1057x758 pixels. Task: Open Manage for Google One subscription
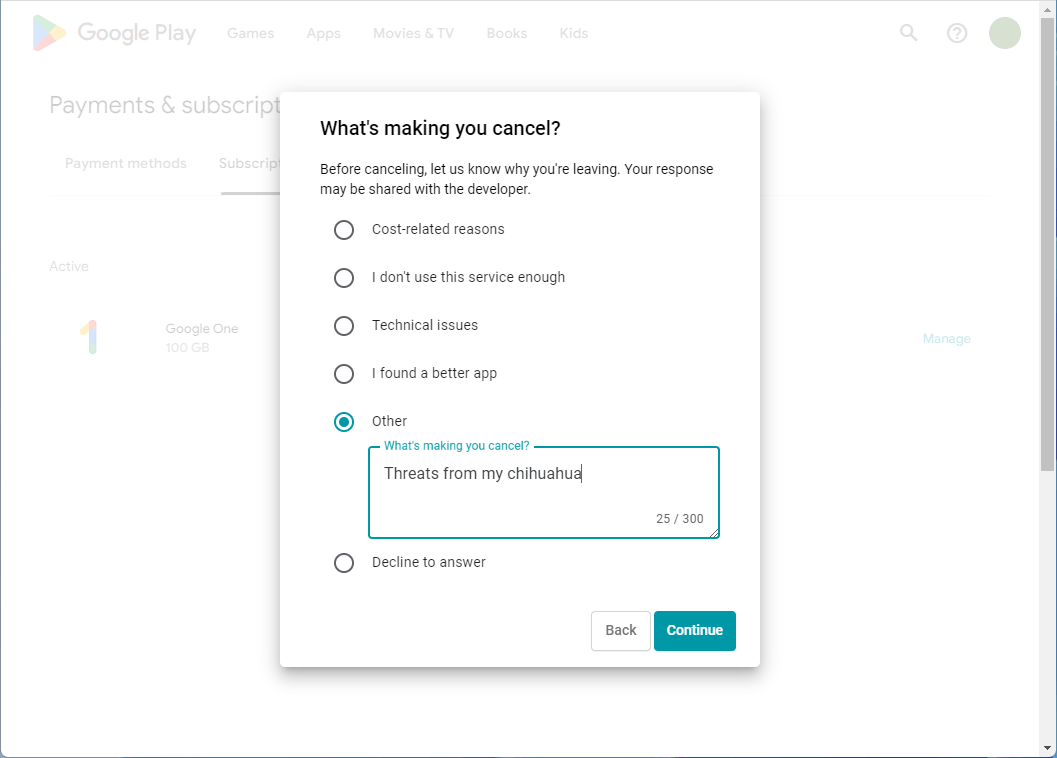pyautogui.click(x=946, y=338)
